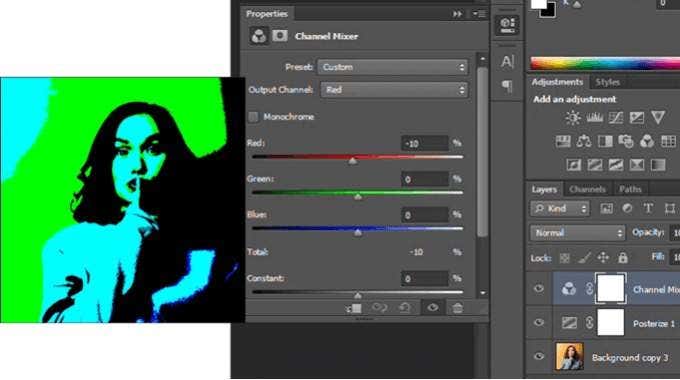Add an Exposure adjustment
This screenshot has height=380, width=680.
click(x=637, y=118)
